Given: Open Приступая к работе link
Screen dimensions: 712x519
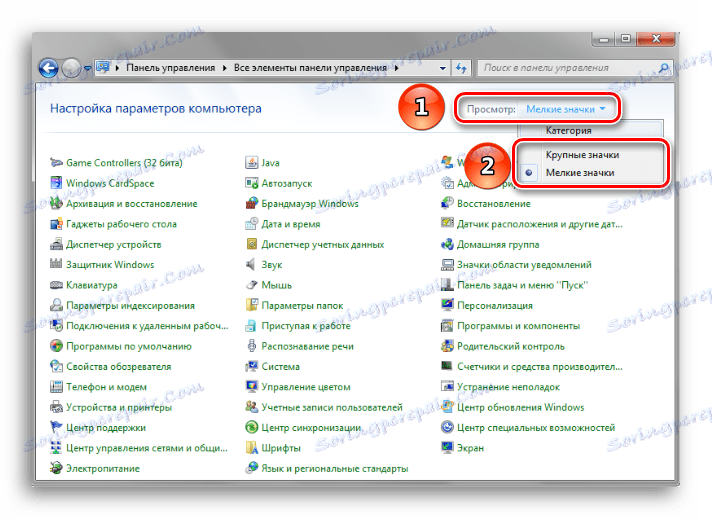Looking at the screenshot, I should click(x=306, y=326).
